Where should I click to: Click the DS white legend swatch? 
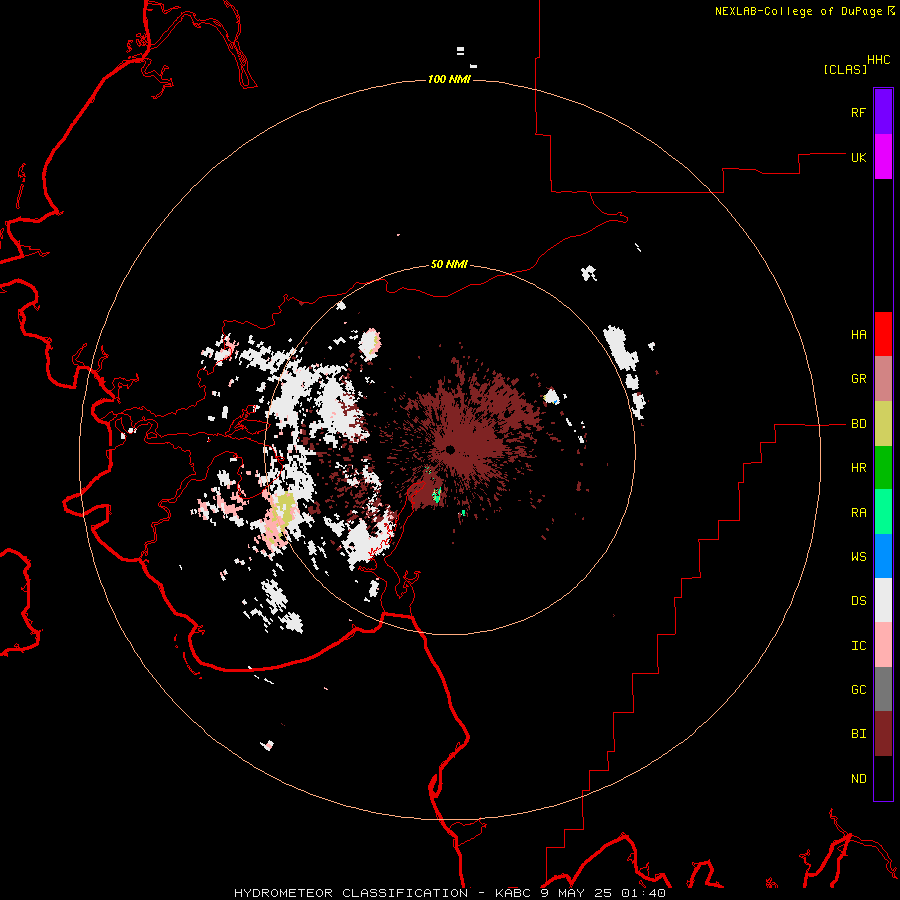[x=883, y=600]
